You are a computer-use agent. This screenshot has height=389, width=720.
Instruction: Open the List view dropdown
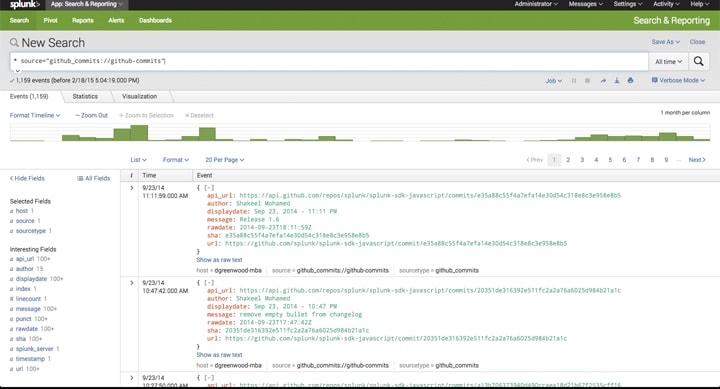[138, 160]
